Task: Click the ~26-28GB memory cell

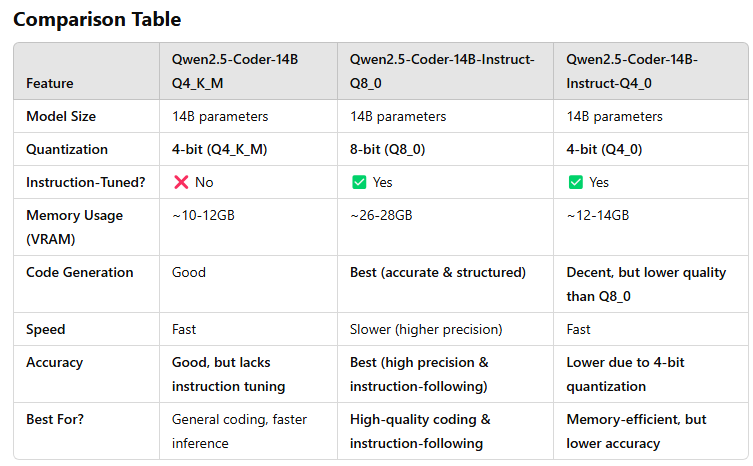Action: pyautogui.click(x=381, y=215)
